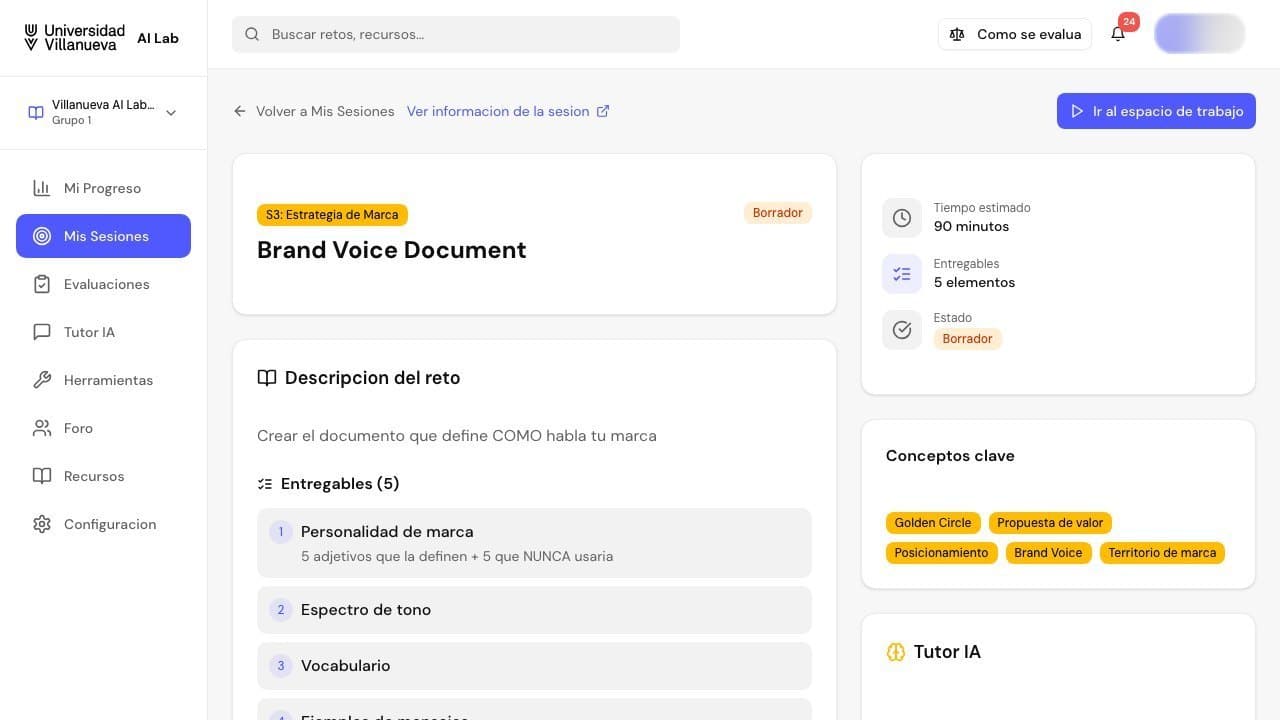This screenshot has width=1280, height=720.
Task: Open Mis Sesiones in the sidebar
Action: 103,236
